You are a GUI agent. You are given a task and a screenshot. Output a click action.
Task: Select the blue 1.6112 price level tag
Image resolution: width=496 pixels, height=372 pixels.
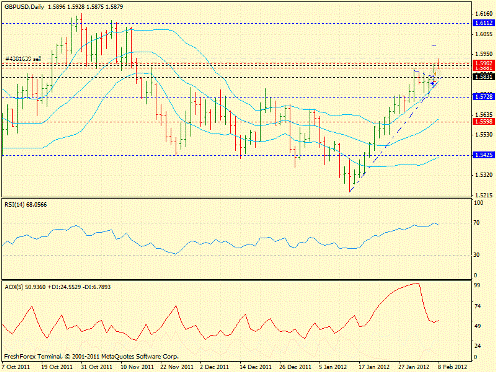pyautogui.click(x=484, y=23)
